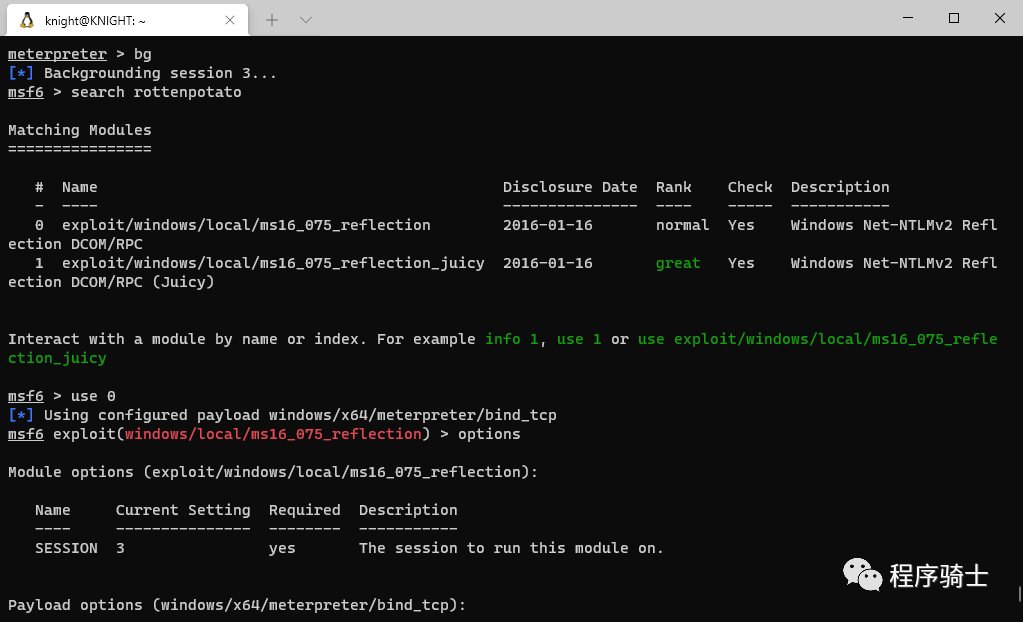Click 'yes' in the Required column
The height and width of the screenshot is (622, 1023).
point(282,548)
